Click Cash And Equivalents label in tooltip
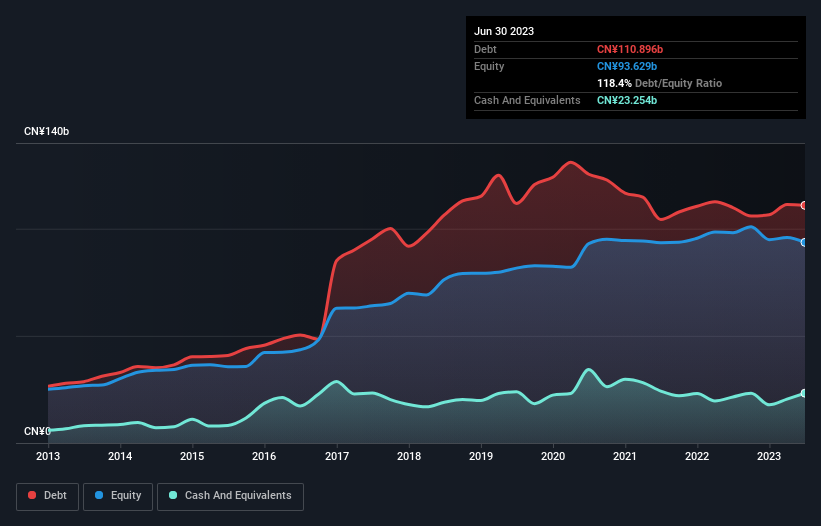Screen dimensions: 821x526 click(527, 100)
